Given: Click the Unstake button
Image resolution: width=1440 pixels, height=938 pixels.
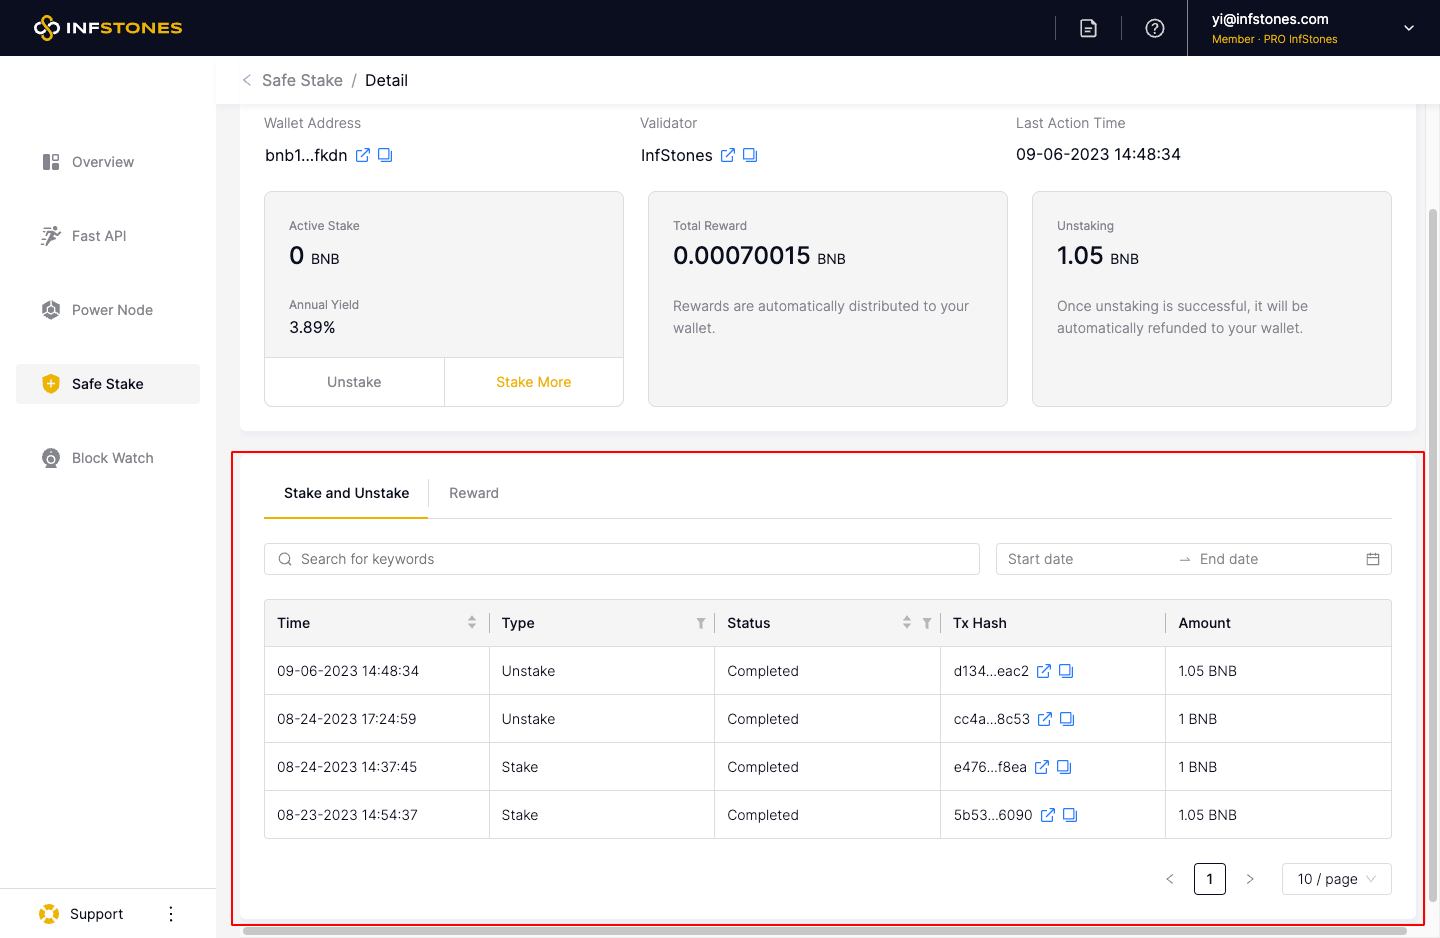Looking at the screenshot, I should pos(354,382).
